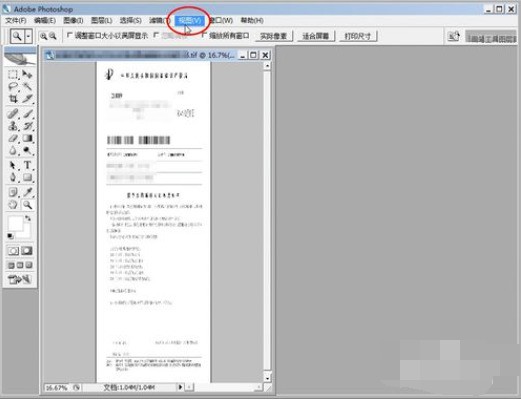Set full screen mode

pos(29,265)
